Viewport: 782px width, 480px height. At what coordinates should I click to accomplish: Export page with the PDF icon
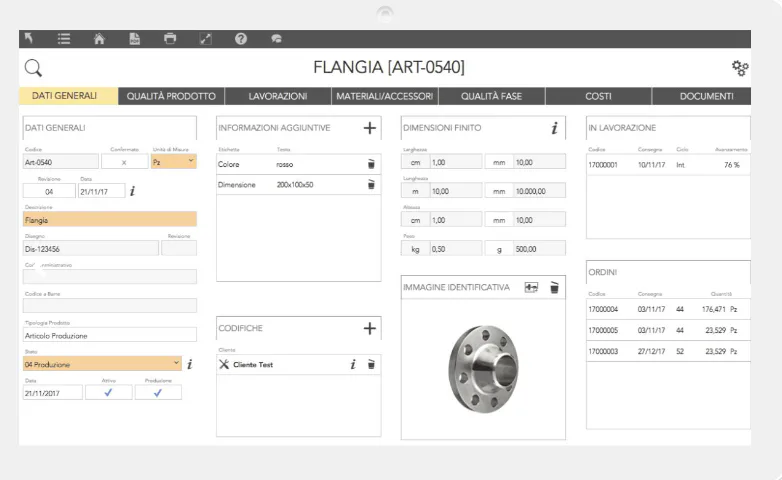(x=135, y=39)
